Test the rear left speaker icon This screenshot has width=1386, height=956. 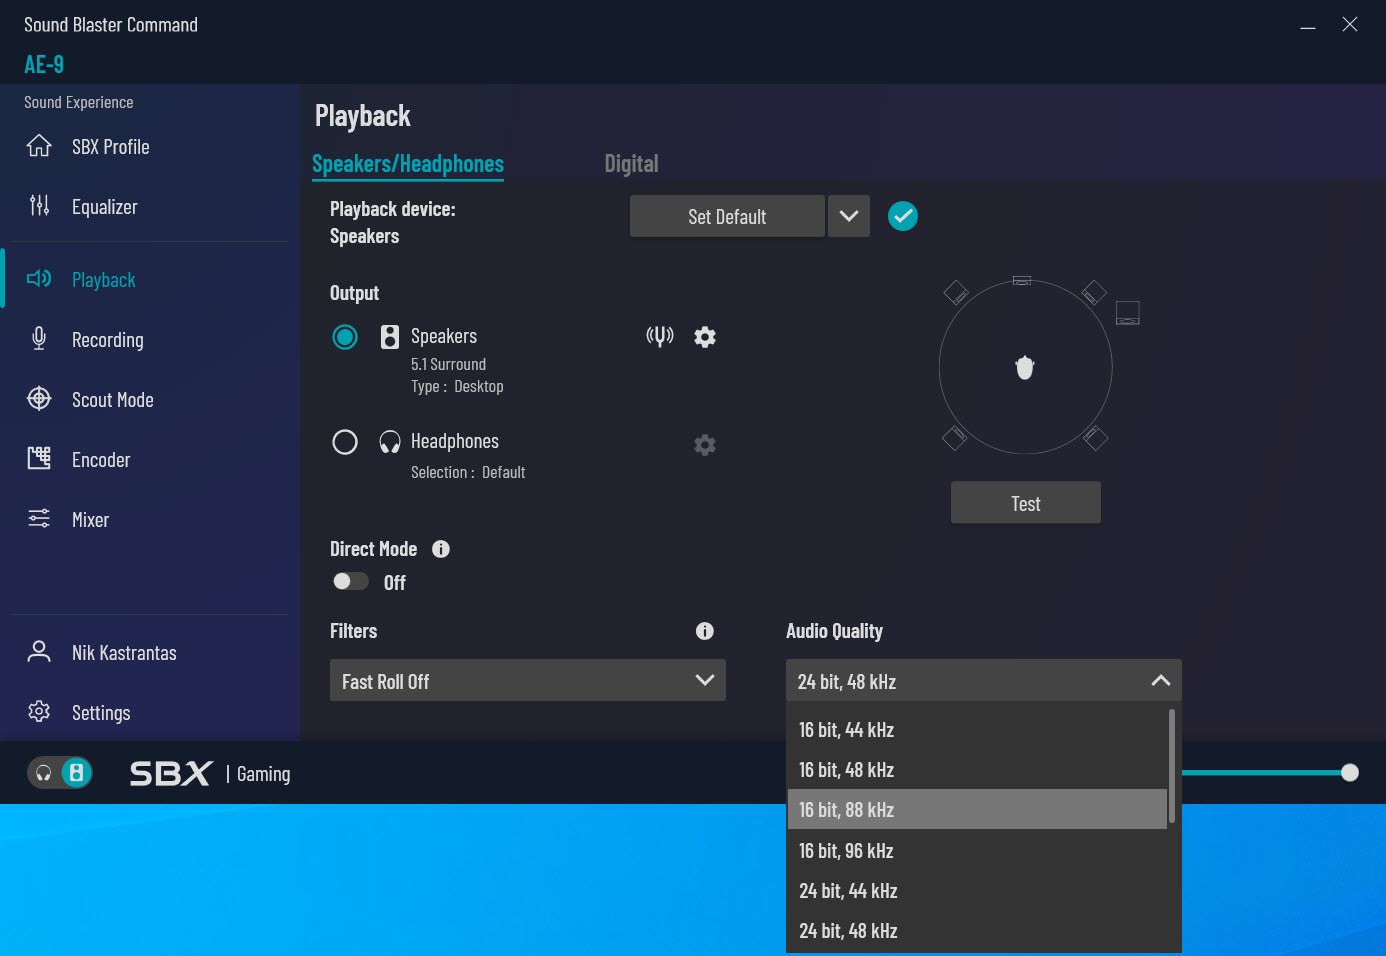pos(954,438)
